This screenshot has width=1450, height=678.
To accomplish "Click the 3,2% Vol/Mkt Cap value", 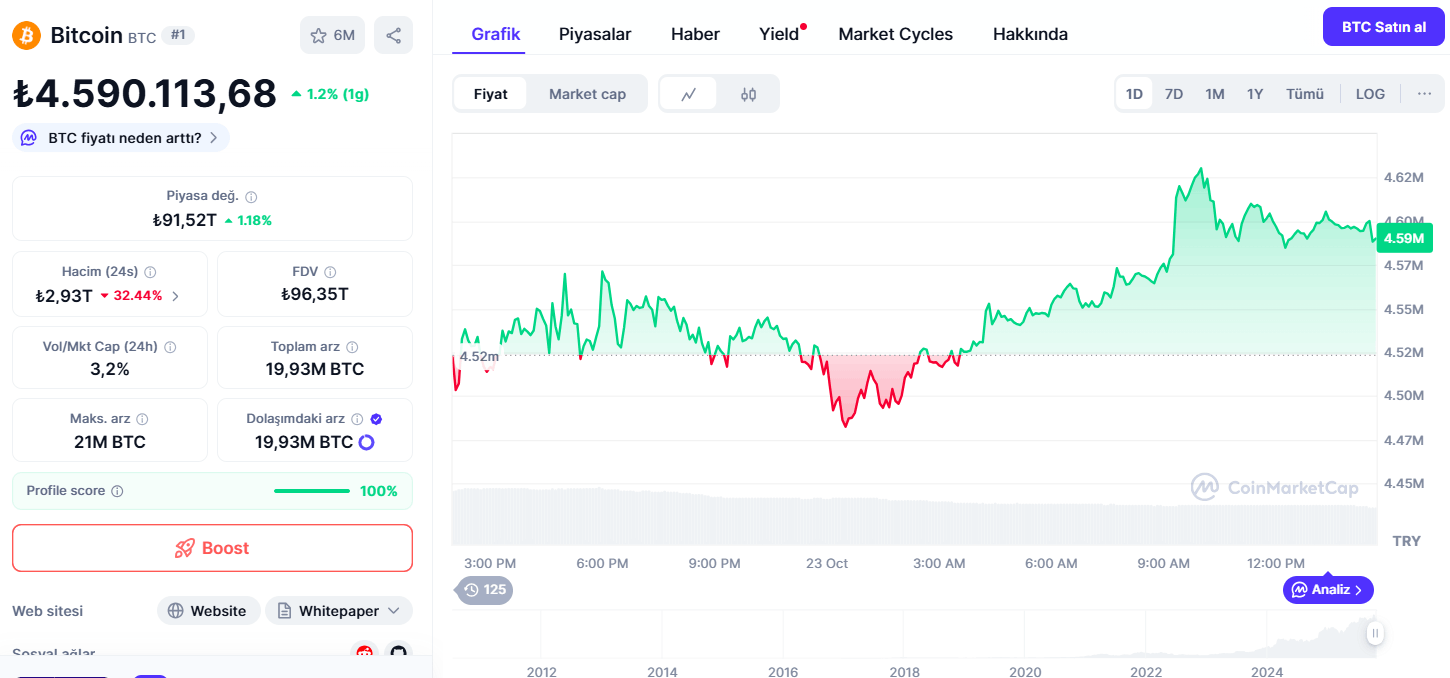I will coord(110,369).
